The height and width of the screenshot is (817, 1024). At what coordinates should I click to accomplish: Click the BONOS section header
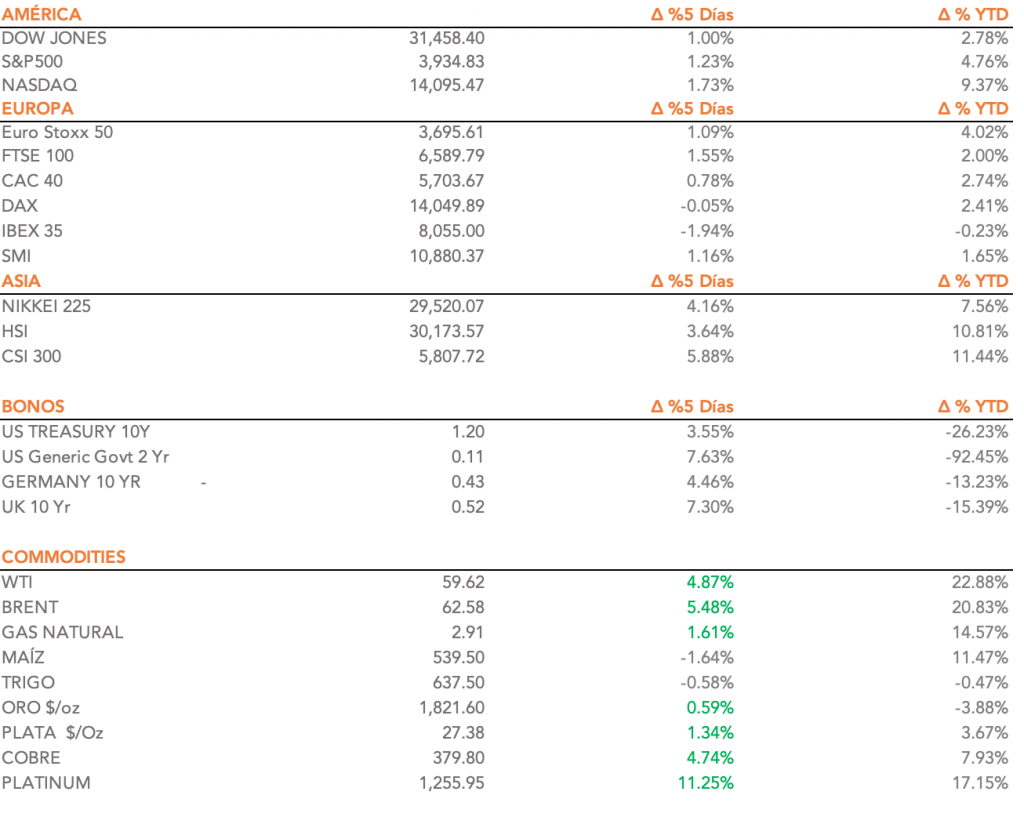pyautogui.click(x=33, y=406)
